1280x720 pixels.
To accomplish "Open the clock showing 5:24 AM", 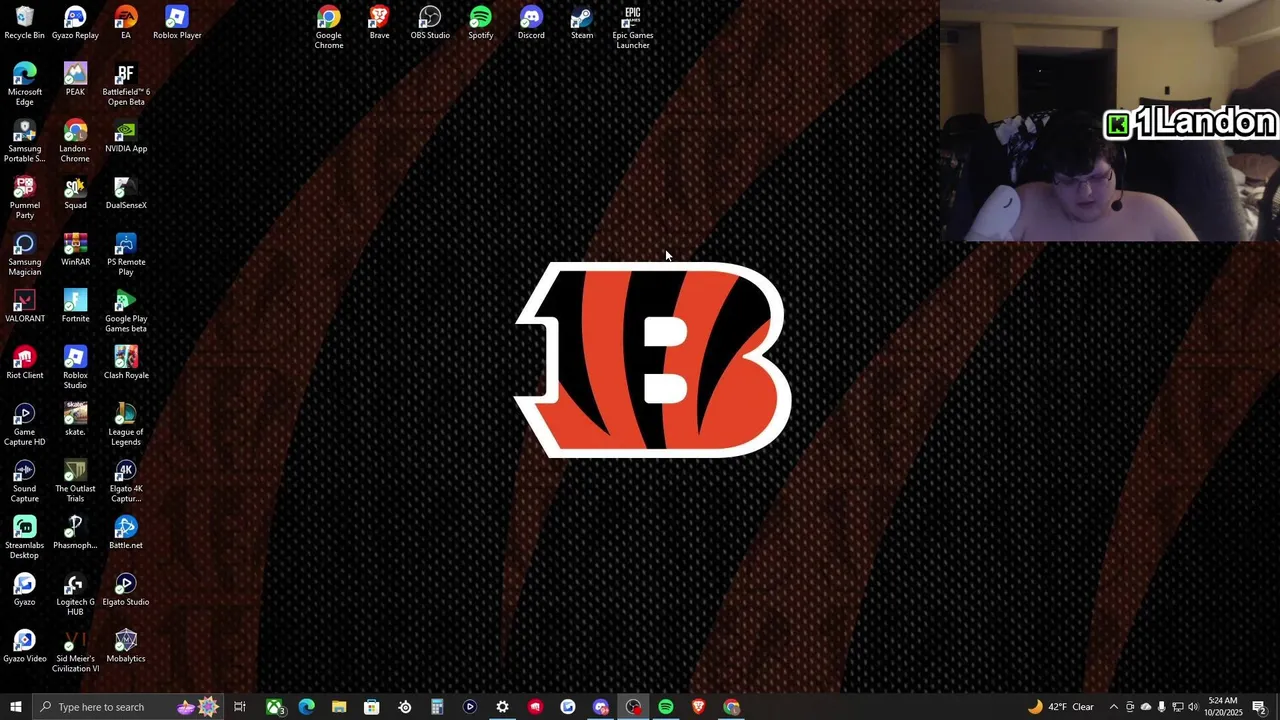I will click(x=1222, y=707).
